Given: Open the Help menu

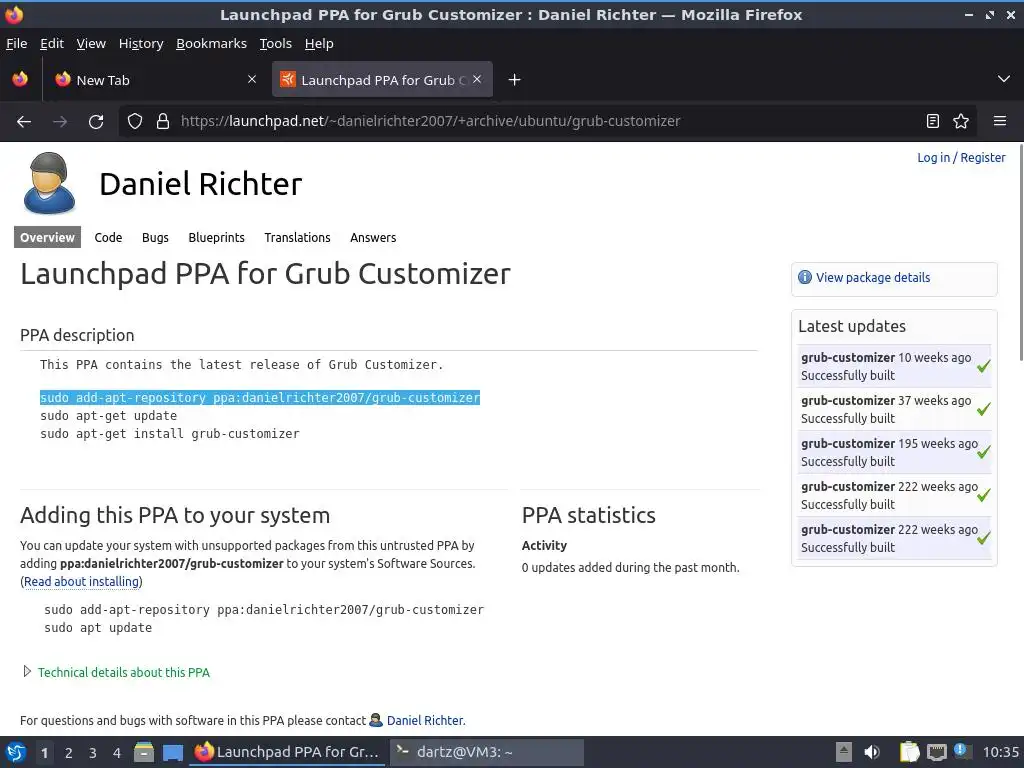Looking at the screenshot, I should pos(319,43).
